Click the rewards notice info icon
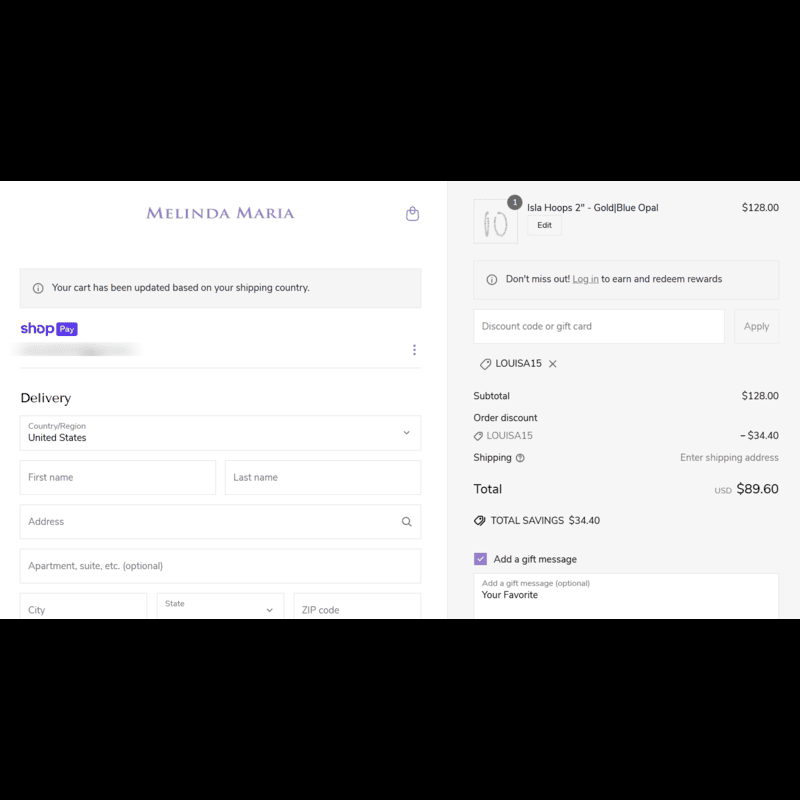Screen dimensions: 800x800 [491, 280]
